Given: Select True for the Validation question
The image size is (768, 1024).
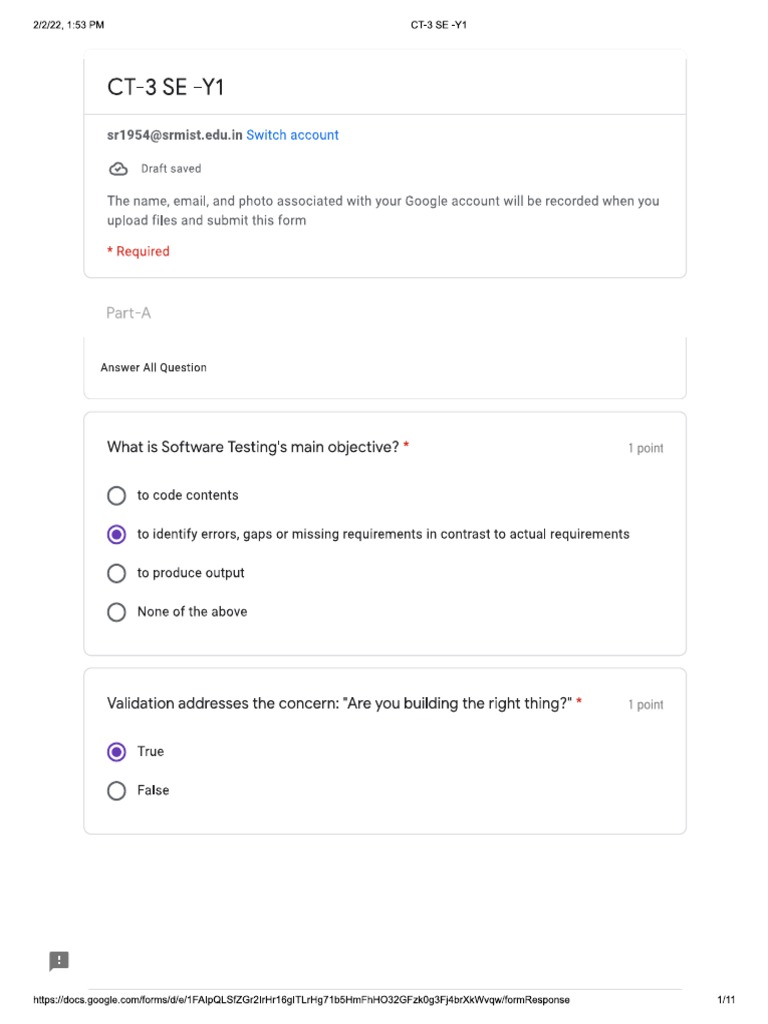Looking at the screenshot, I should pos(117,752).
